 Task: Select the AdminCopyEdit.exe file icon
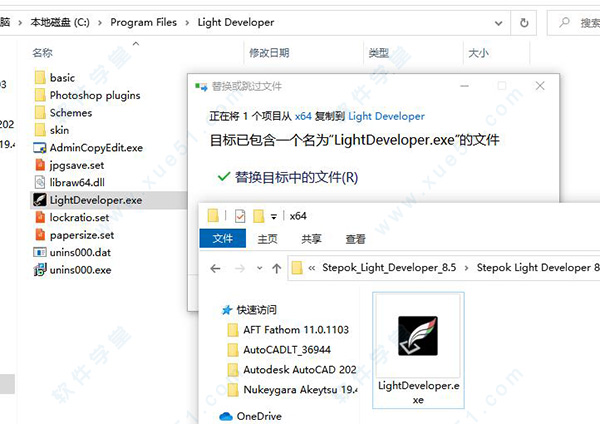click(x=40, y=148)
